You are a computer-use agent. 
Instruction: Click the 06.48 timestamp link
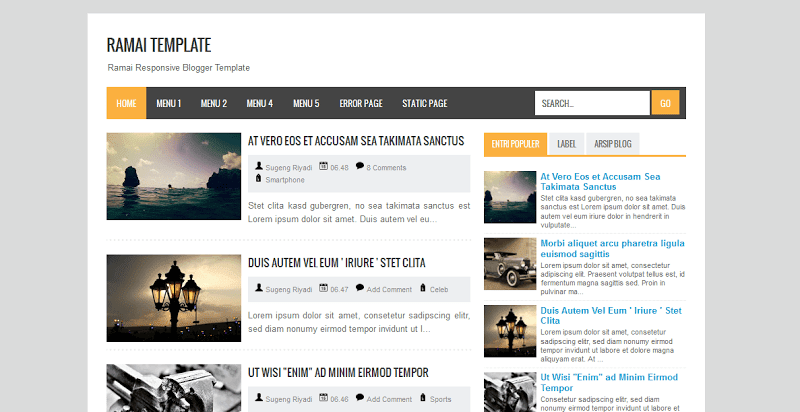point(339,168)
